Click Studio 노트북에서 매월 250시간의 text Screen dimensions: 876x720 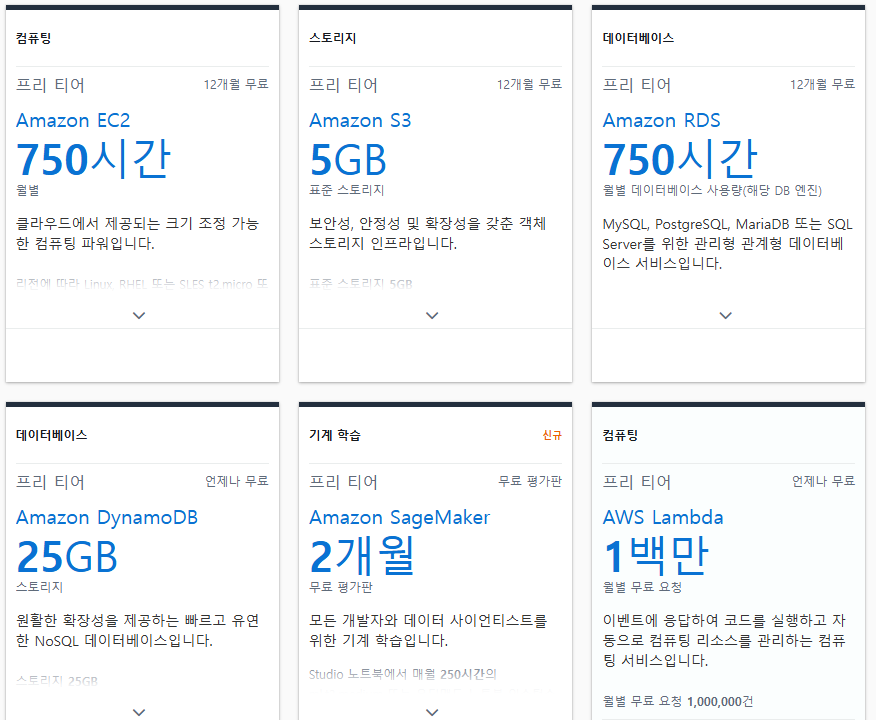pyautogui.click(x=403, y=674)
